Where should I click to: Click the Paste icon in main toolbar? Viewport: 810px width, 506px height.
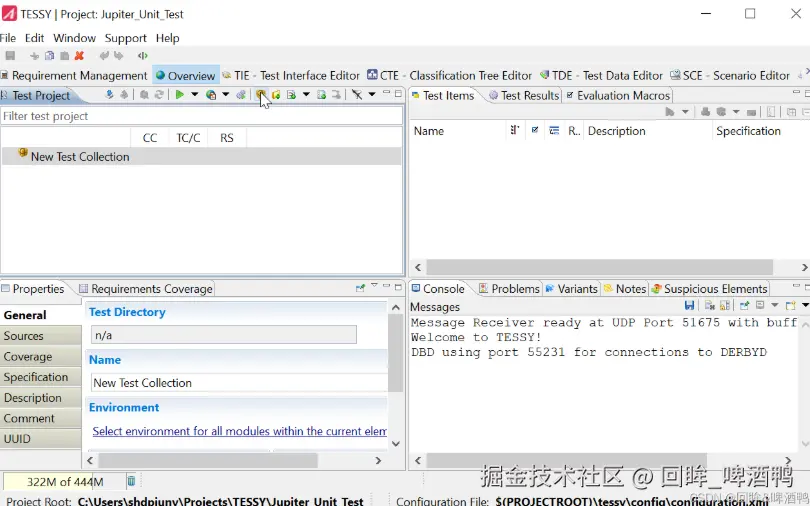65,56
